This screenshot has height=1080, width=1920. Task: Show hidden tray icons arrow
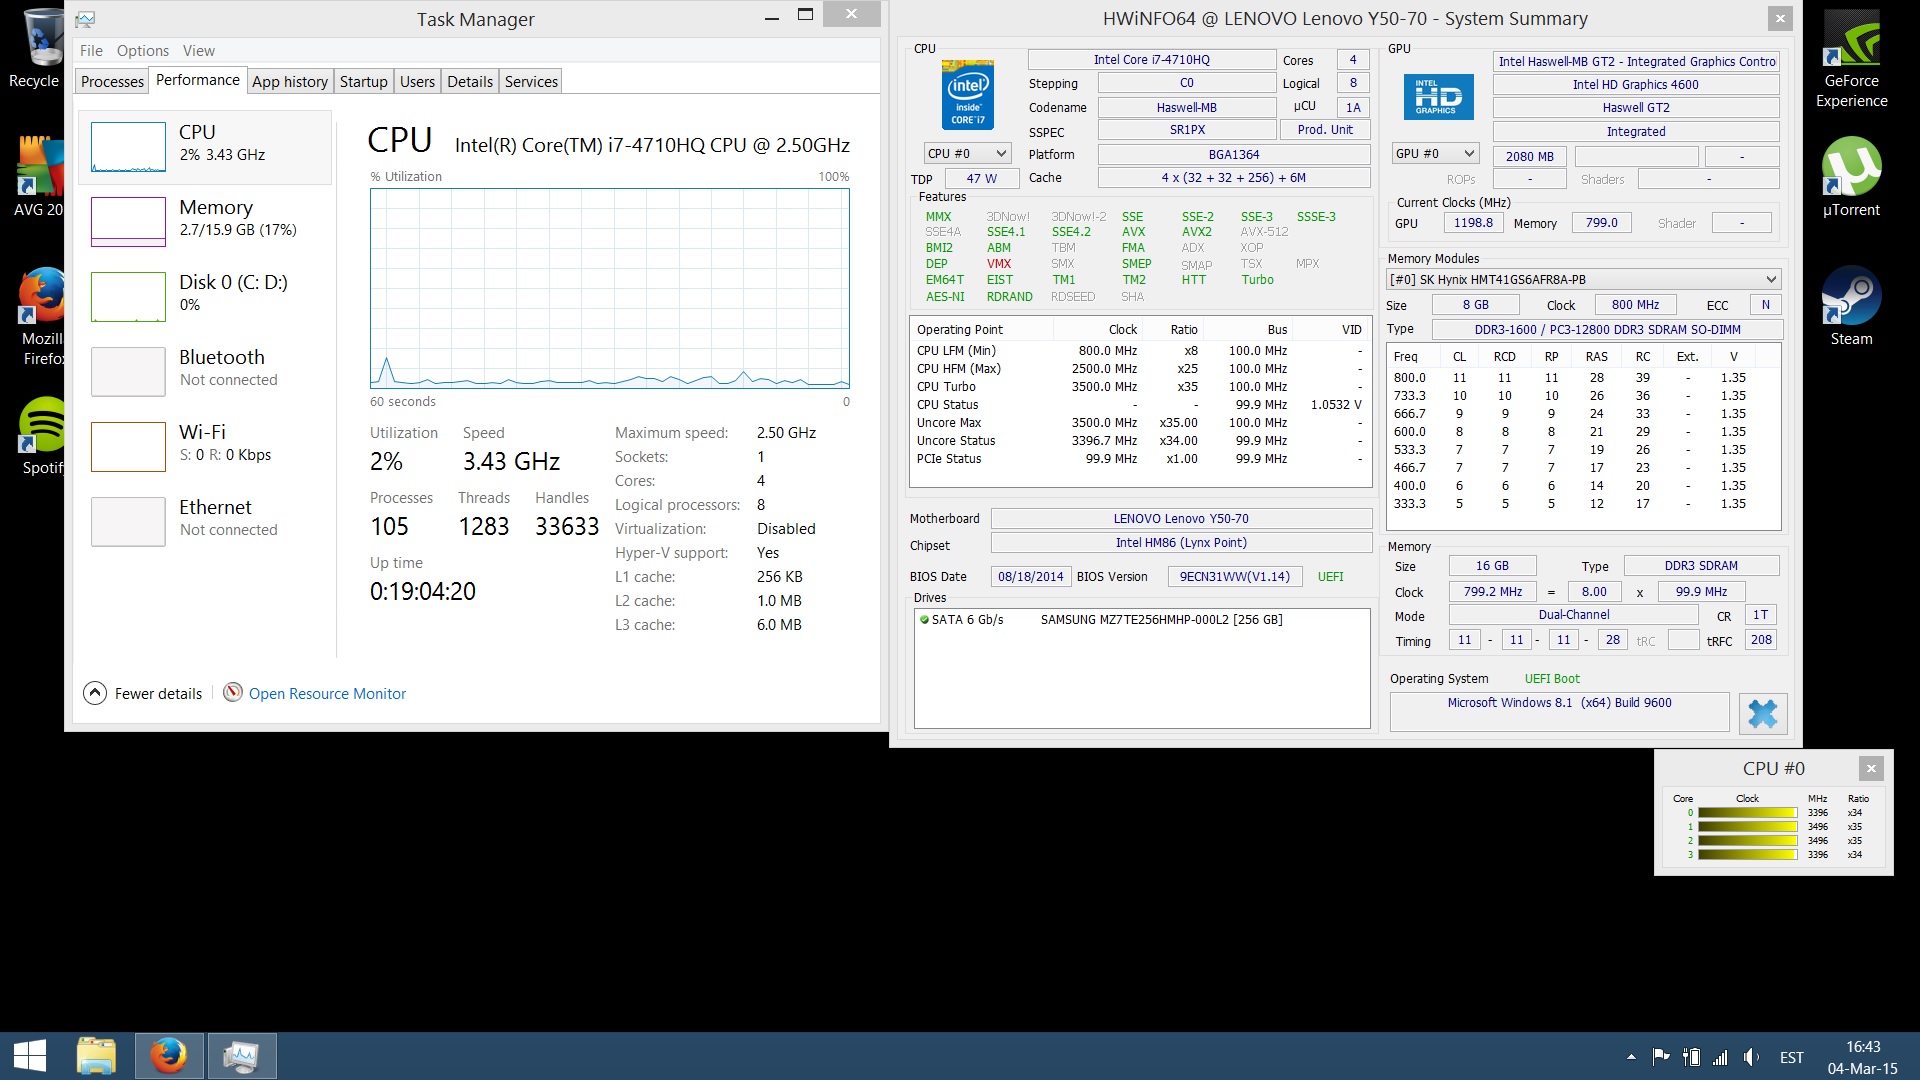(1631, 1057)
